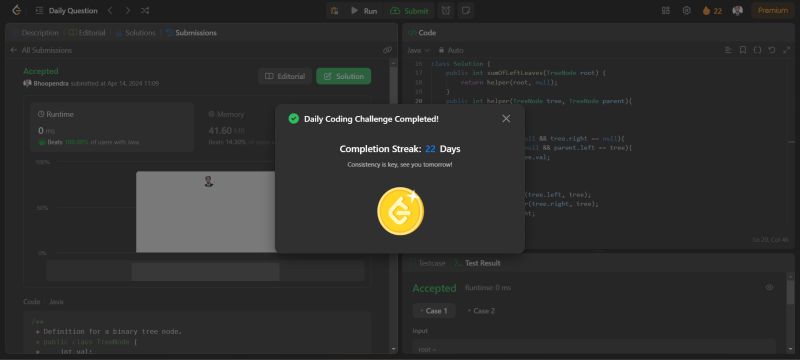Viewport: 800px width, 360px height.
Task: Open the user profile avatar
Action: click(737, 10)
